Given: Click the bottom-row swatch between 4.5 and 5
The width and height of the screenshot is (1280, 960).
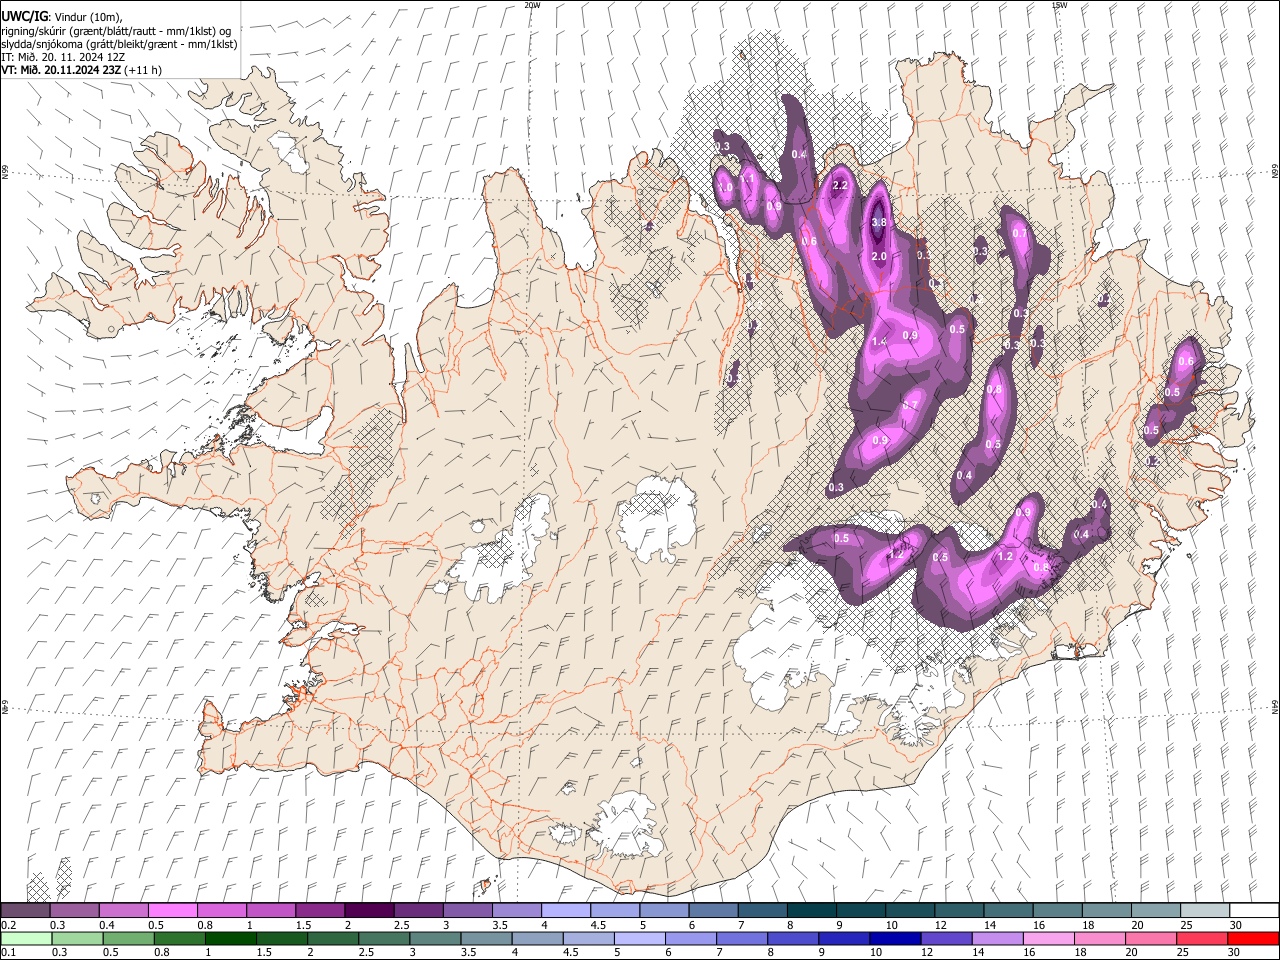Looking at the screenshot, I should 588,938.
